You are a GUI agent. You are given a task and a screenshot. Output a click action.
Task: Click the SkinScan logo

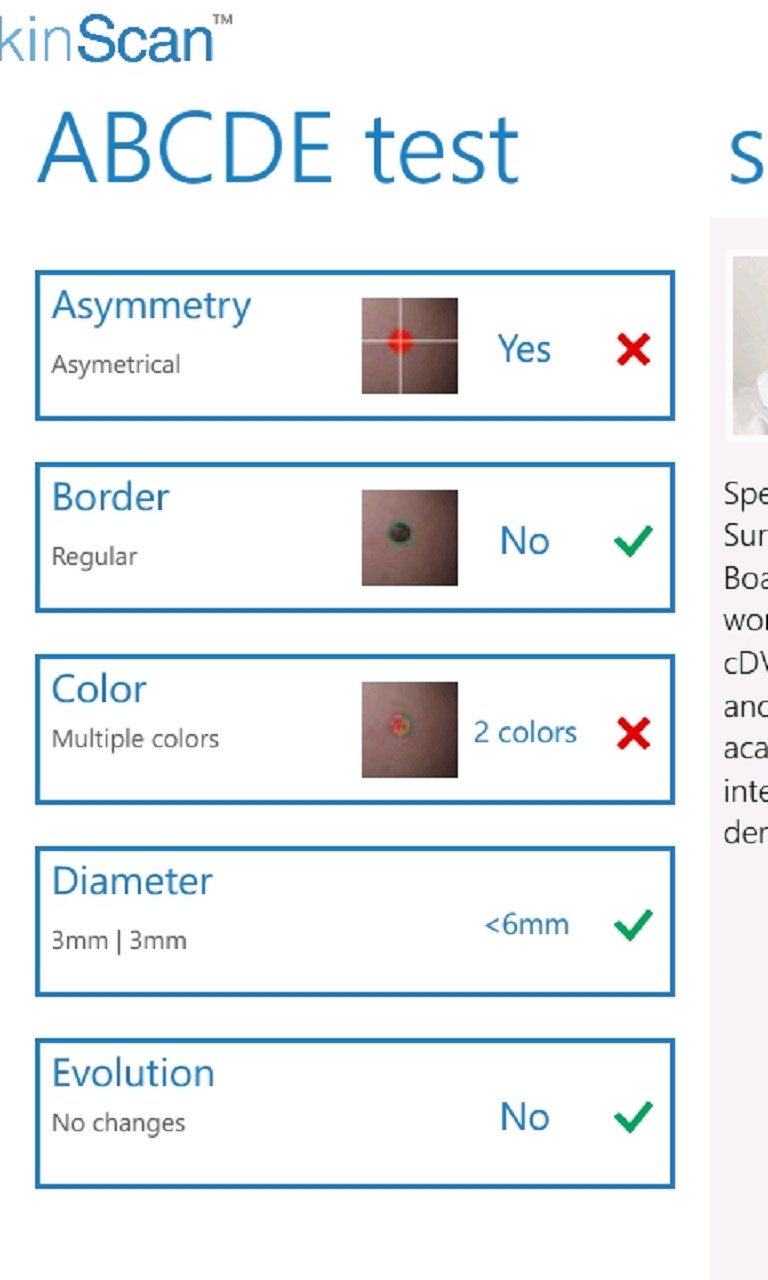(110, 35)
